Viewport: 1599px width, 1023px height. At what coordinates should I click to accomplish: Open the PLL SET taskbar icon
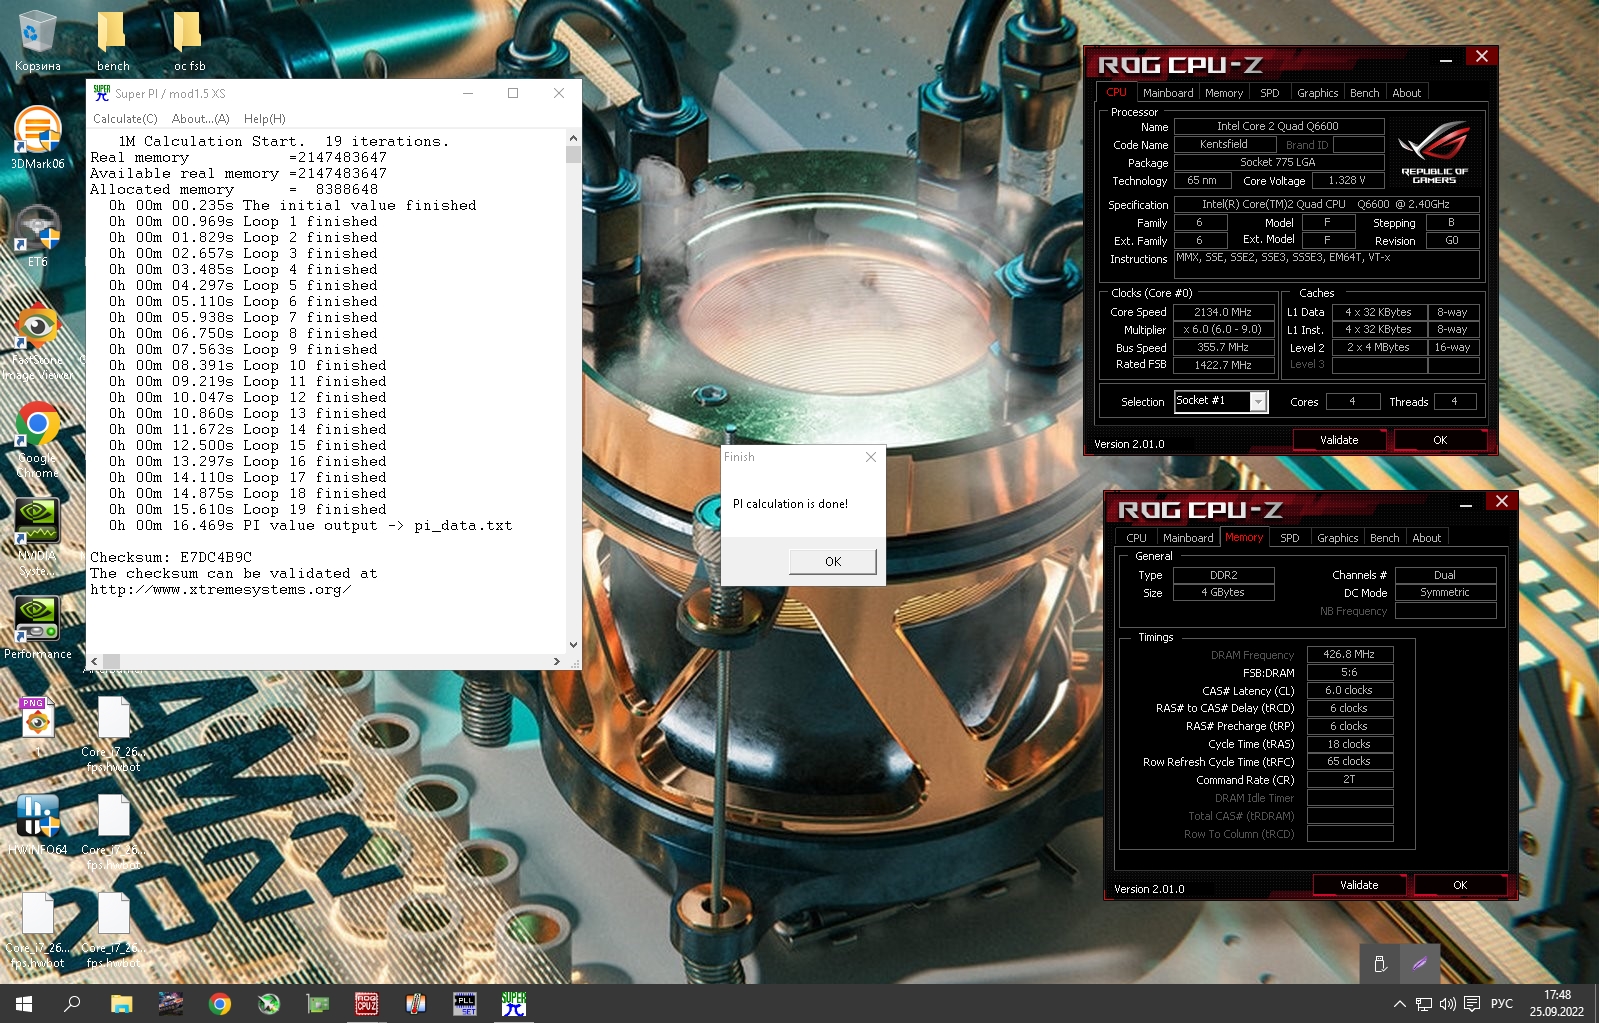[464, 1003]
